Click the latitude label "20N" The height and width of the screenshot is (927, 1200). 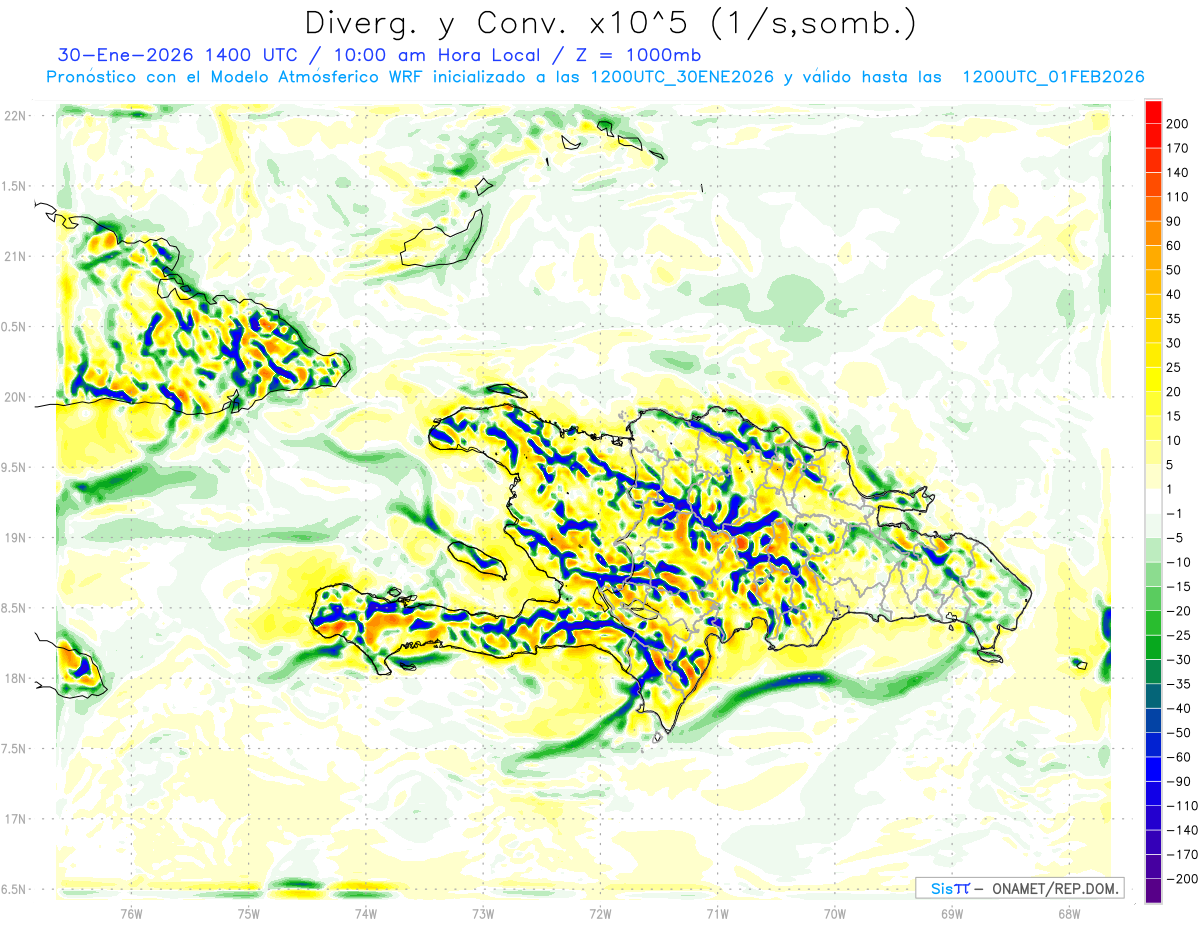(15, 397)
